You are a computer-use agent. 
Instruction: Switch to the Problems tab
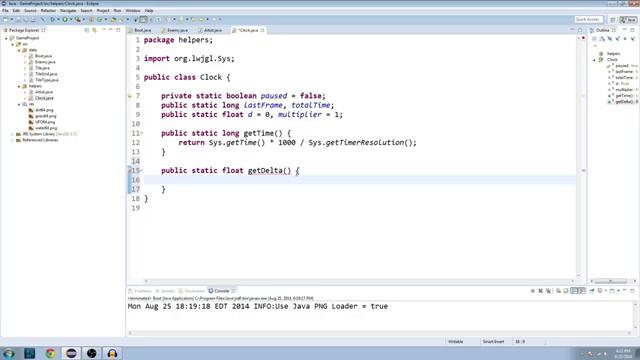pyautogui.click(x=140, y=291)
